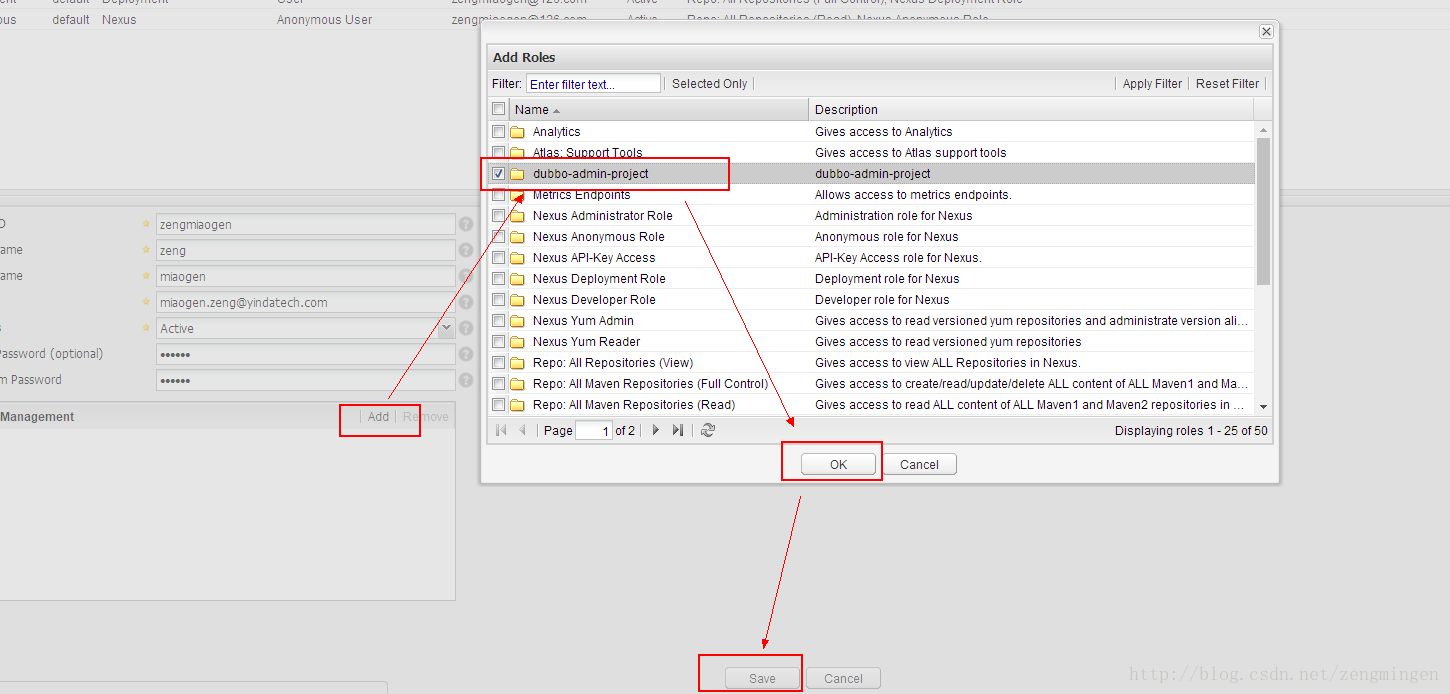Check the Nexus Anonymous Role checkbox
The image size is (1450, 694).
[x=499, y=236]
